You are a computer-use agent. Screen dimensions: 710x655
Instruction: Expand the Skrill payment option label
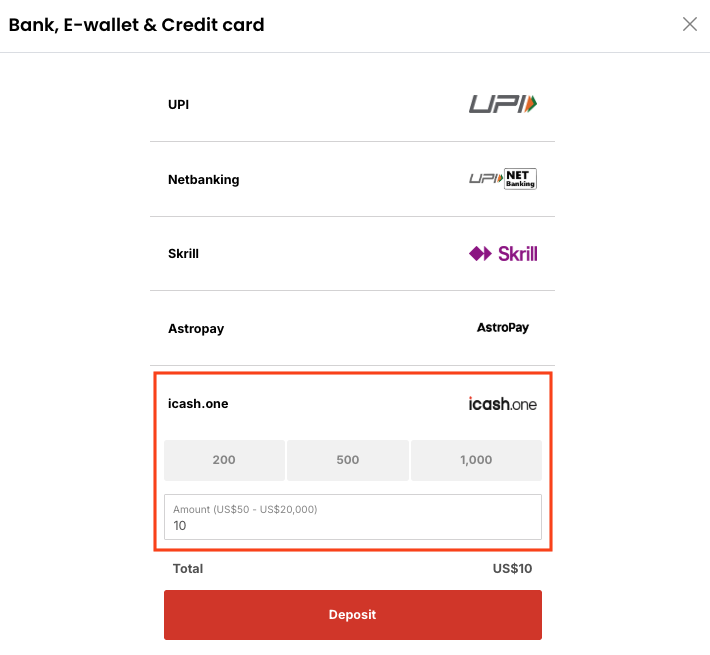click(184, 254)
